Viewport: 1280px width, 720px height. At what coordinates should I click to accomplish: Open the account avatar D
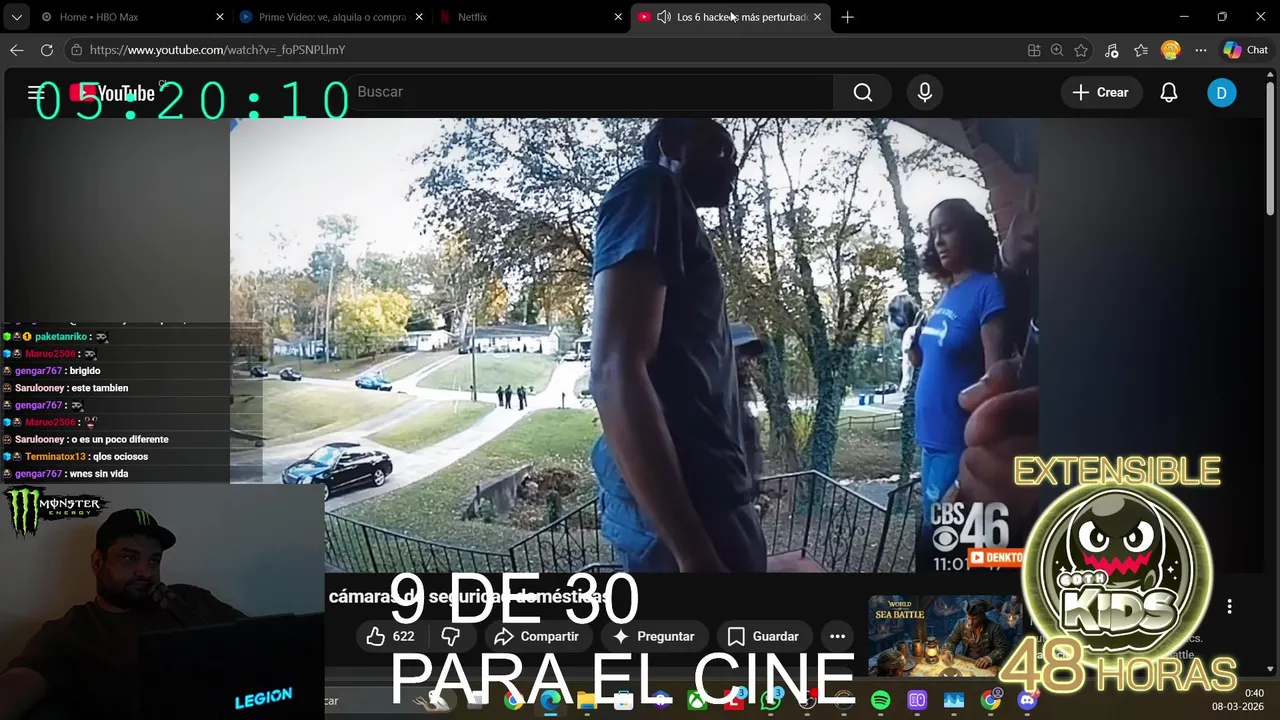[x=1221, y=93]
